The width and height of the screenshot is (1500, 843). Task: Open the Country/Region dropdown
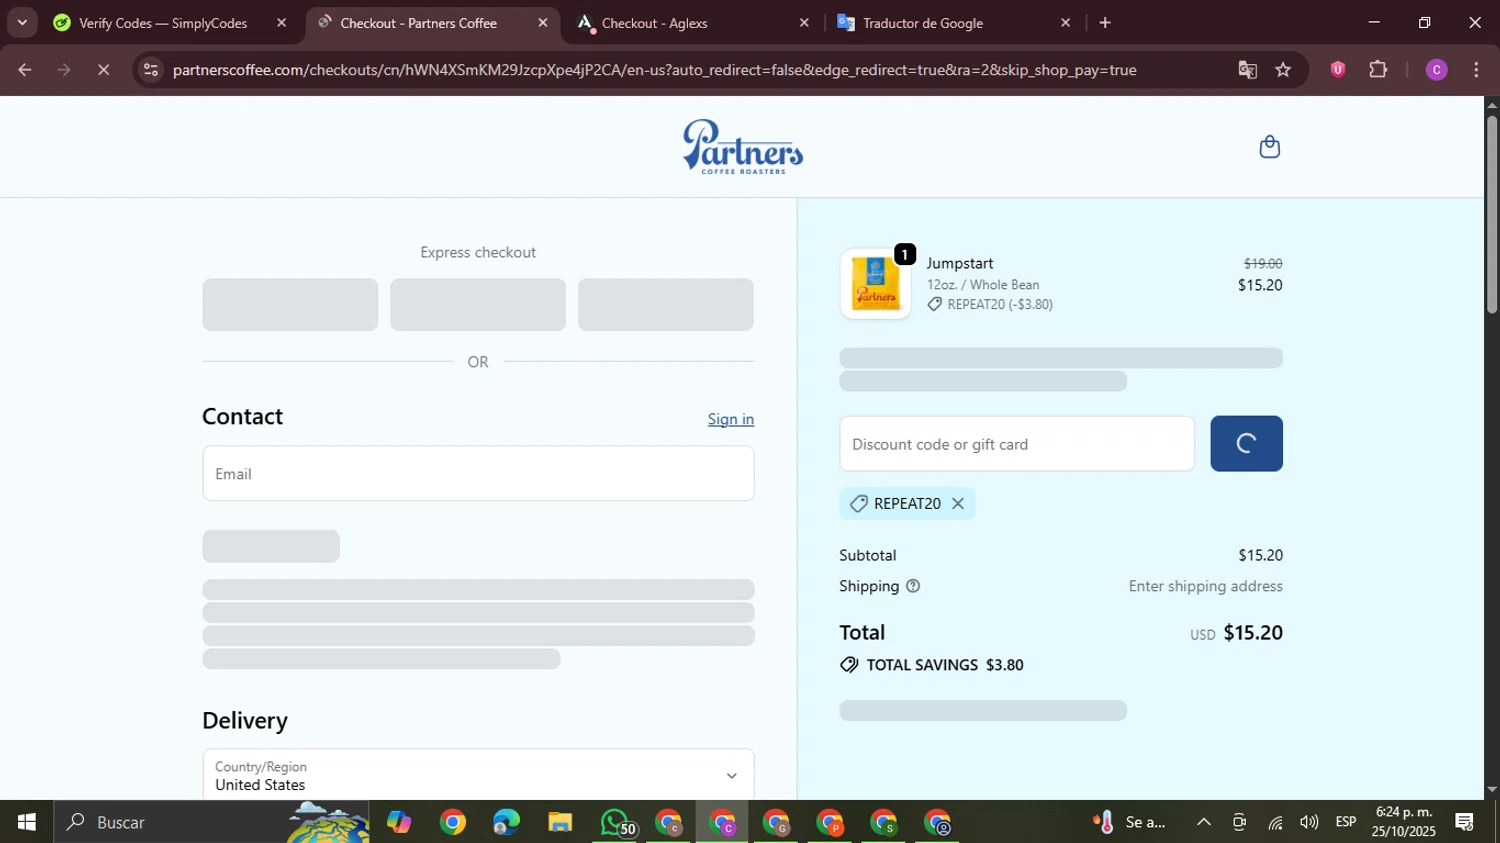click(x=478, y=775)
